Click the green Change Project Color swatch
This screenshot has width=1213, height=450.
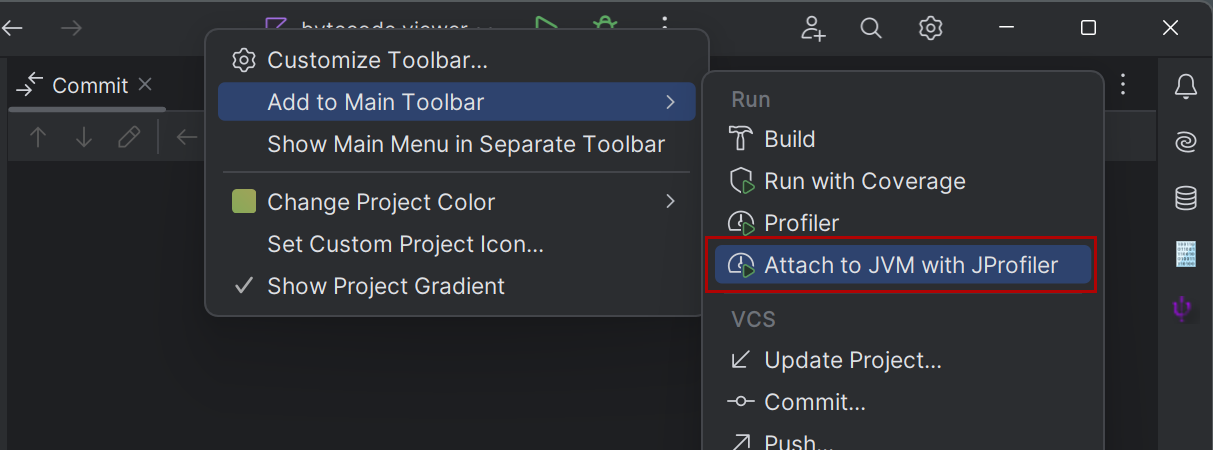[x=244, y=202]
